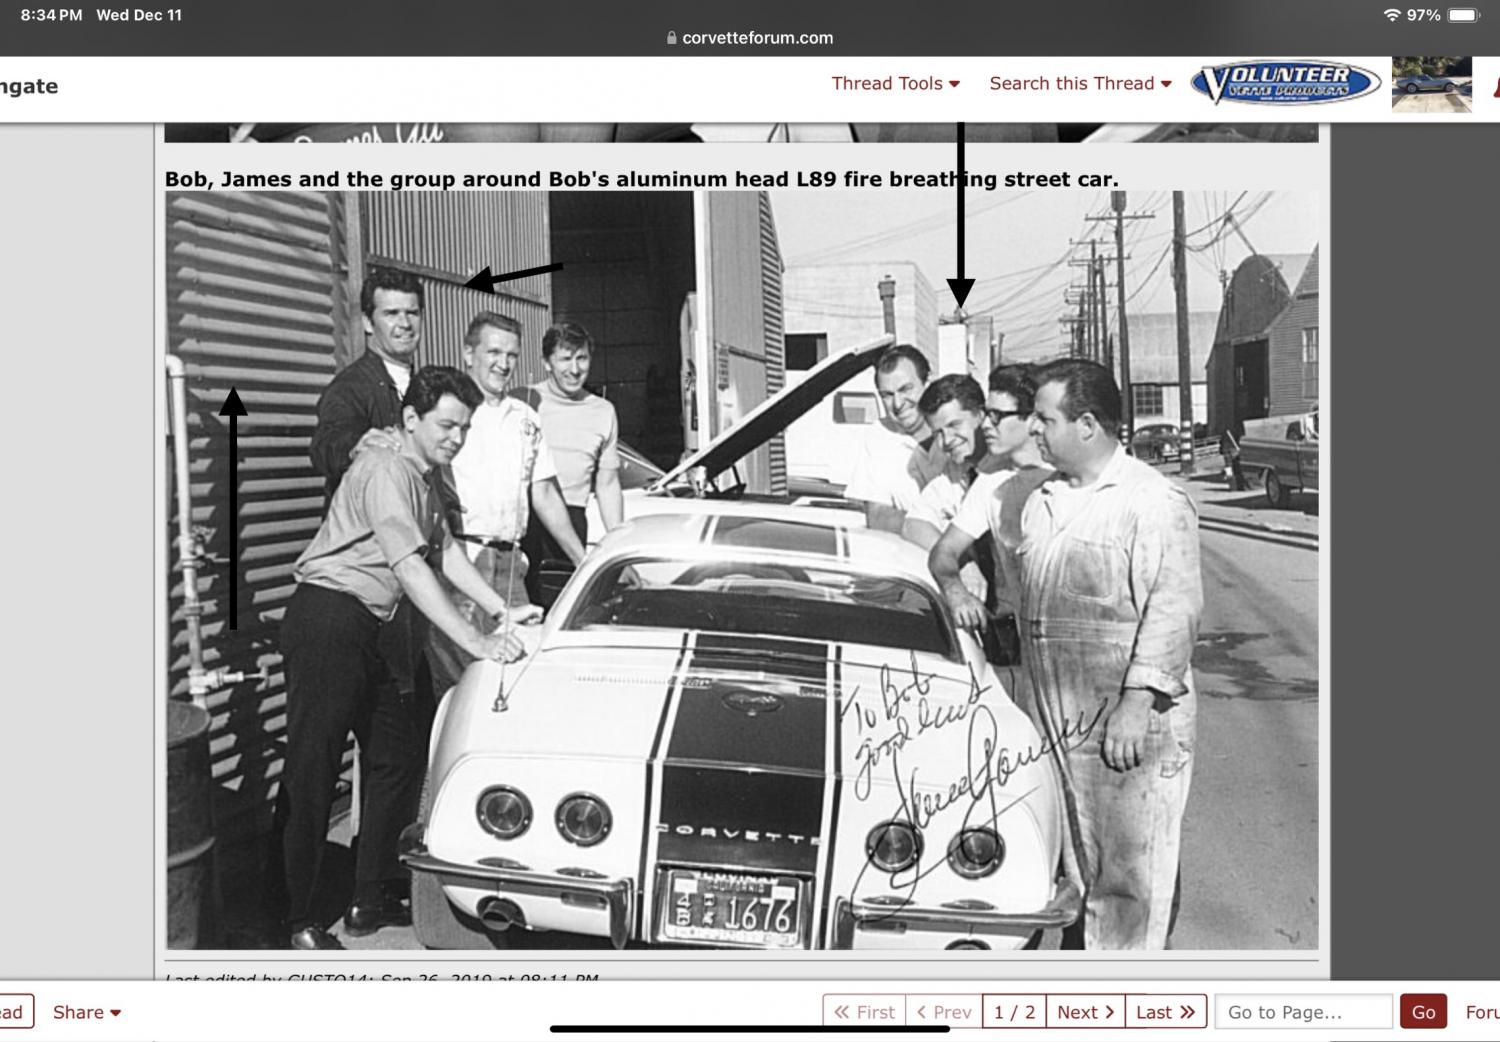The image size is (1500, 1042).
Task: Open the Corvette thumbnail in header
Action: coord(1431,84)
